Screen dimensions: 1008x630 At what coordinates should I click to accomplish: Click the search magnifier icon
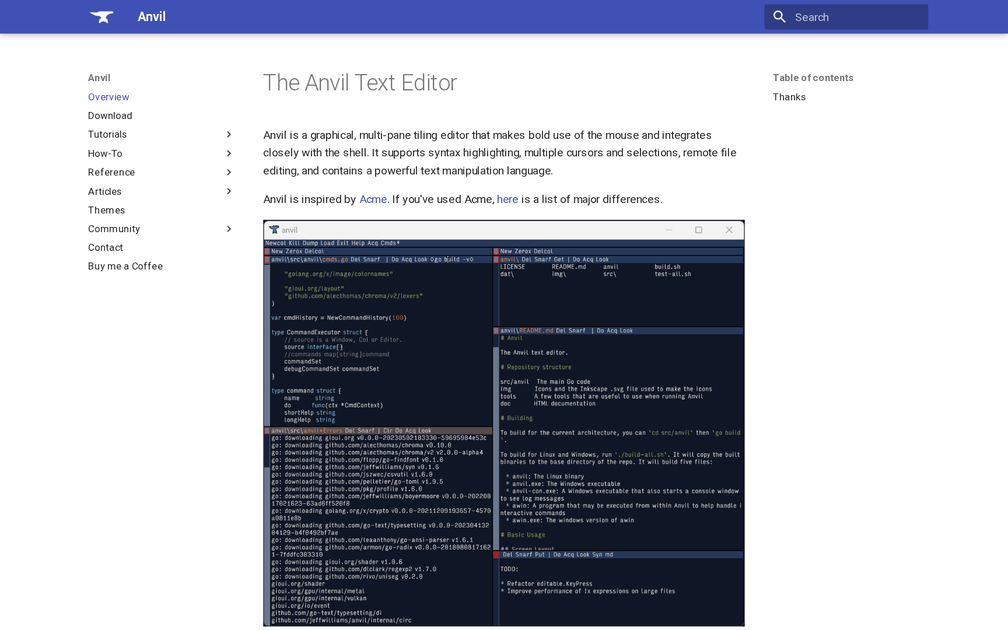point(779,17)
